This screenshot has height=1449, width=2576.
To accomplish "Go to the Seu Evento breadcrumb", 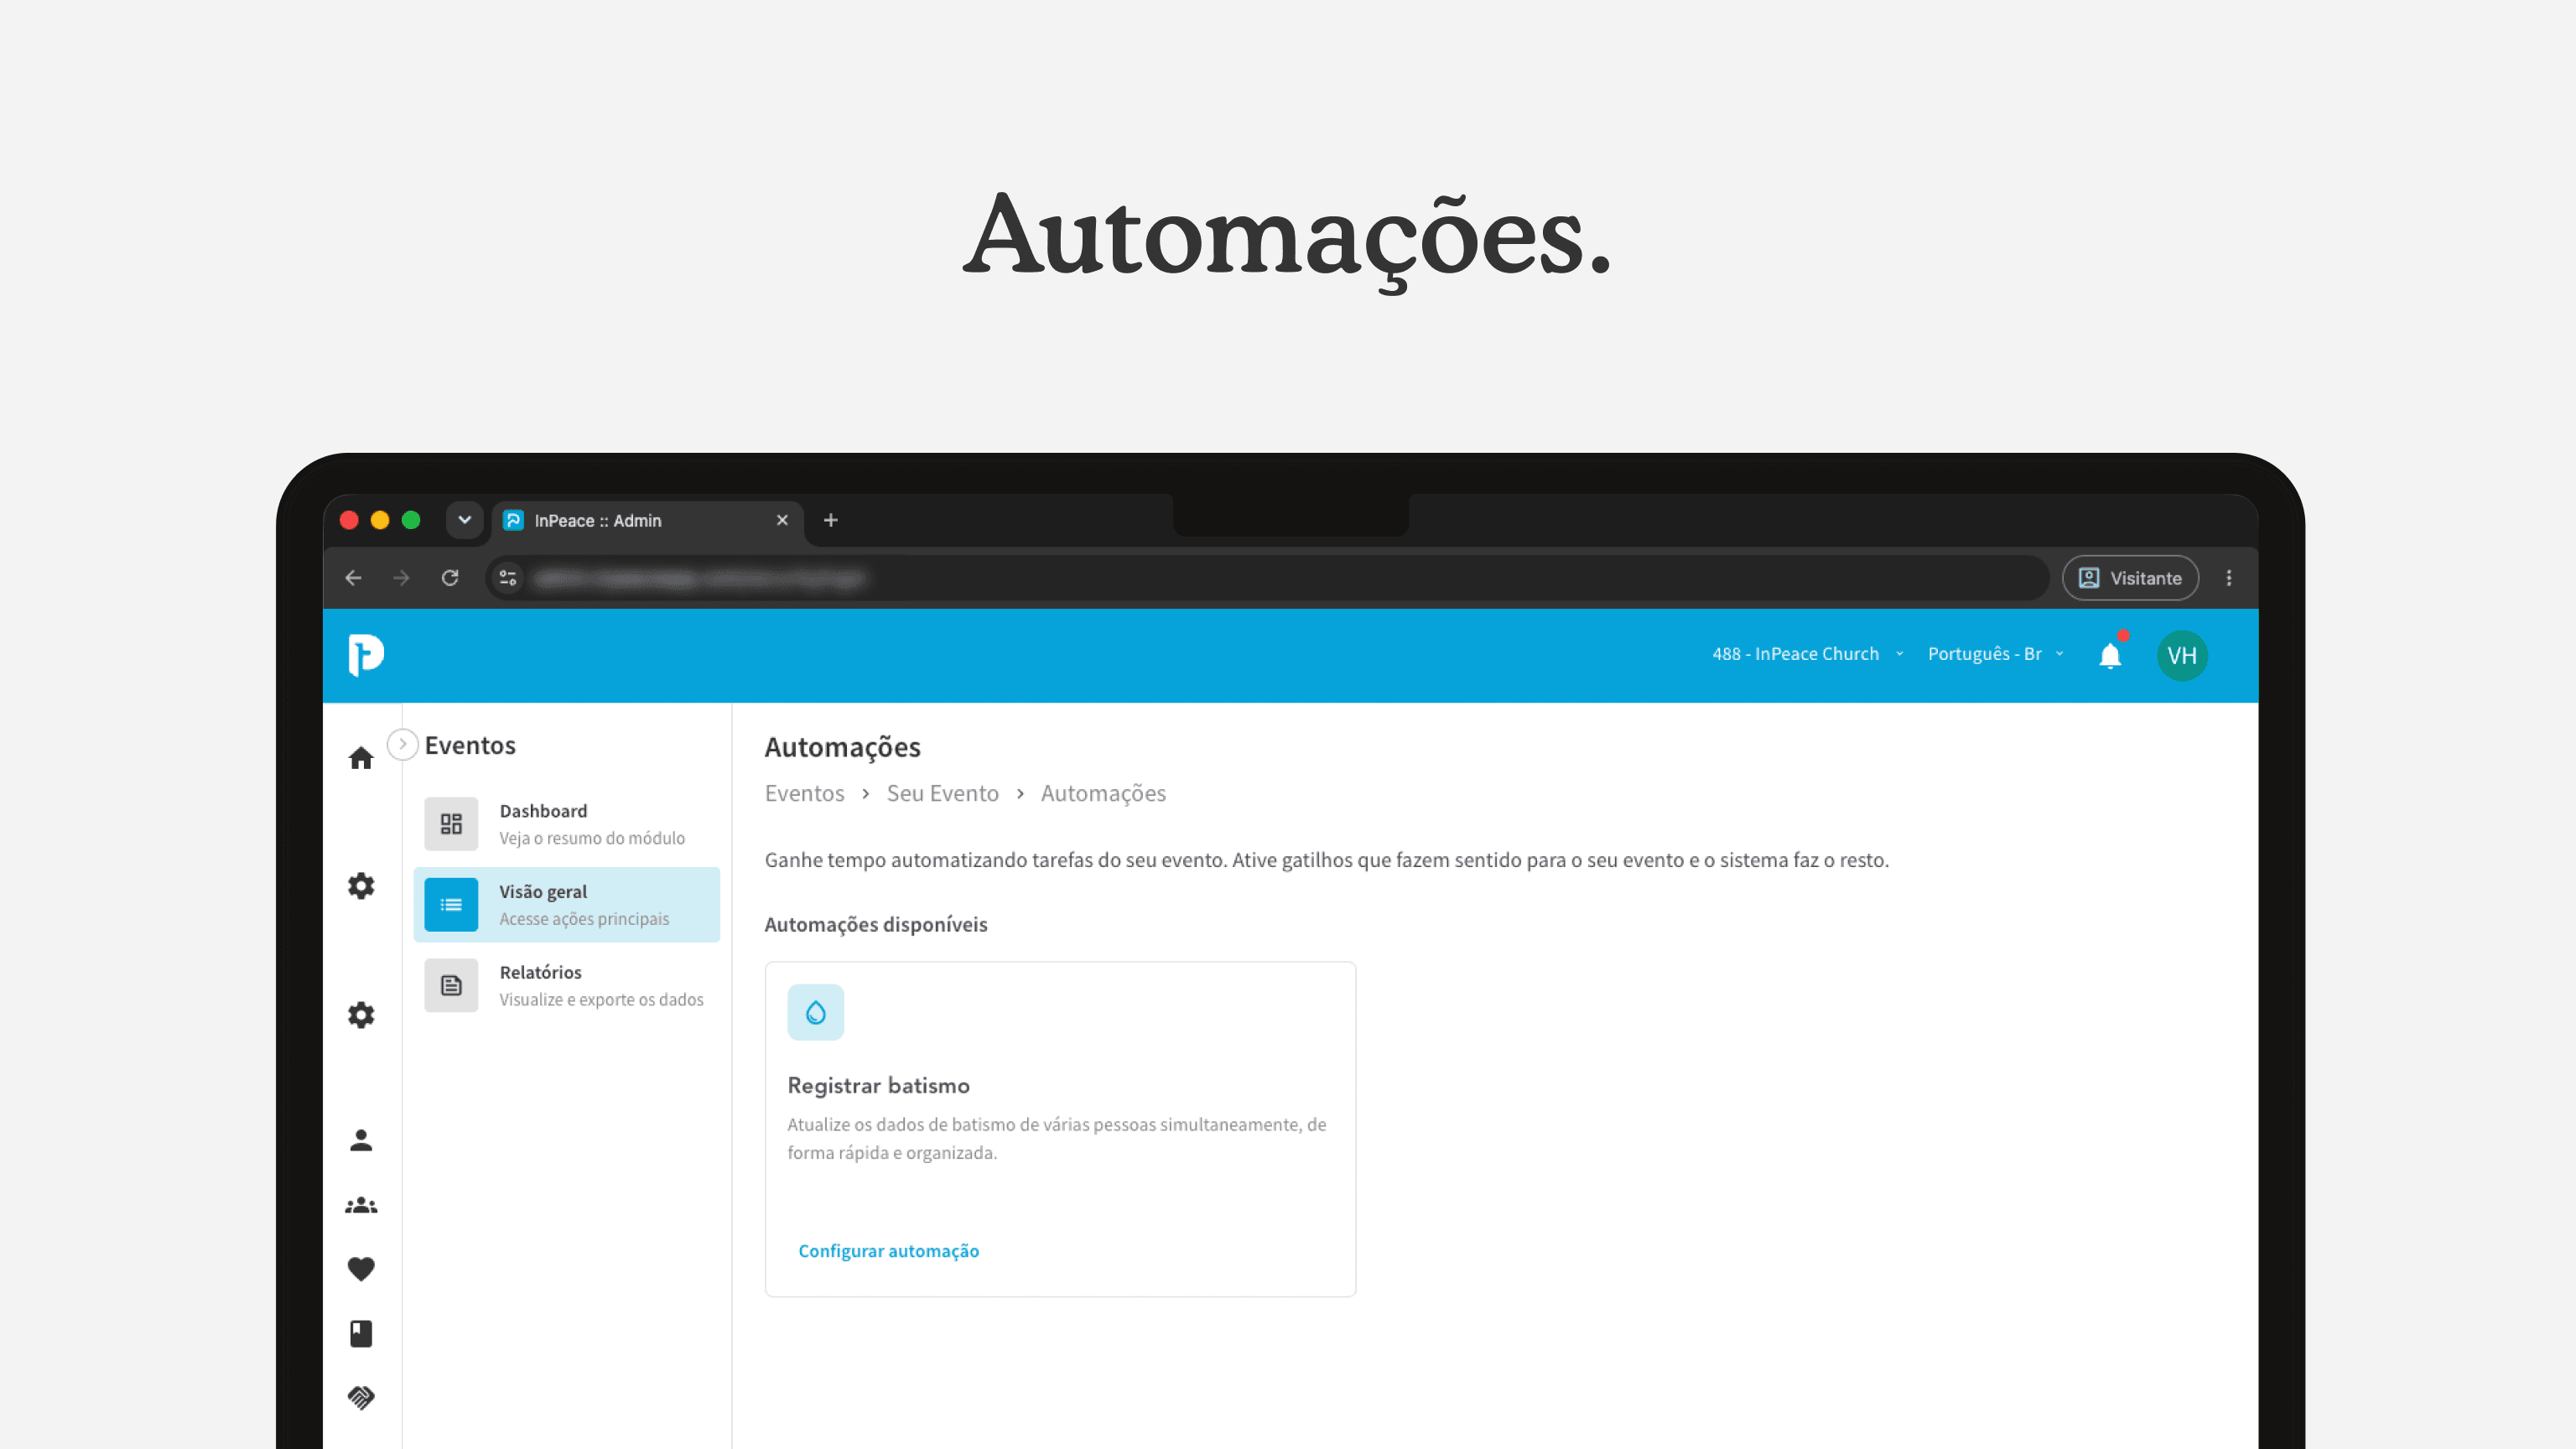I will pyautogui.click(x=942, y=793).
